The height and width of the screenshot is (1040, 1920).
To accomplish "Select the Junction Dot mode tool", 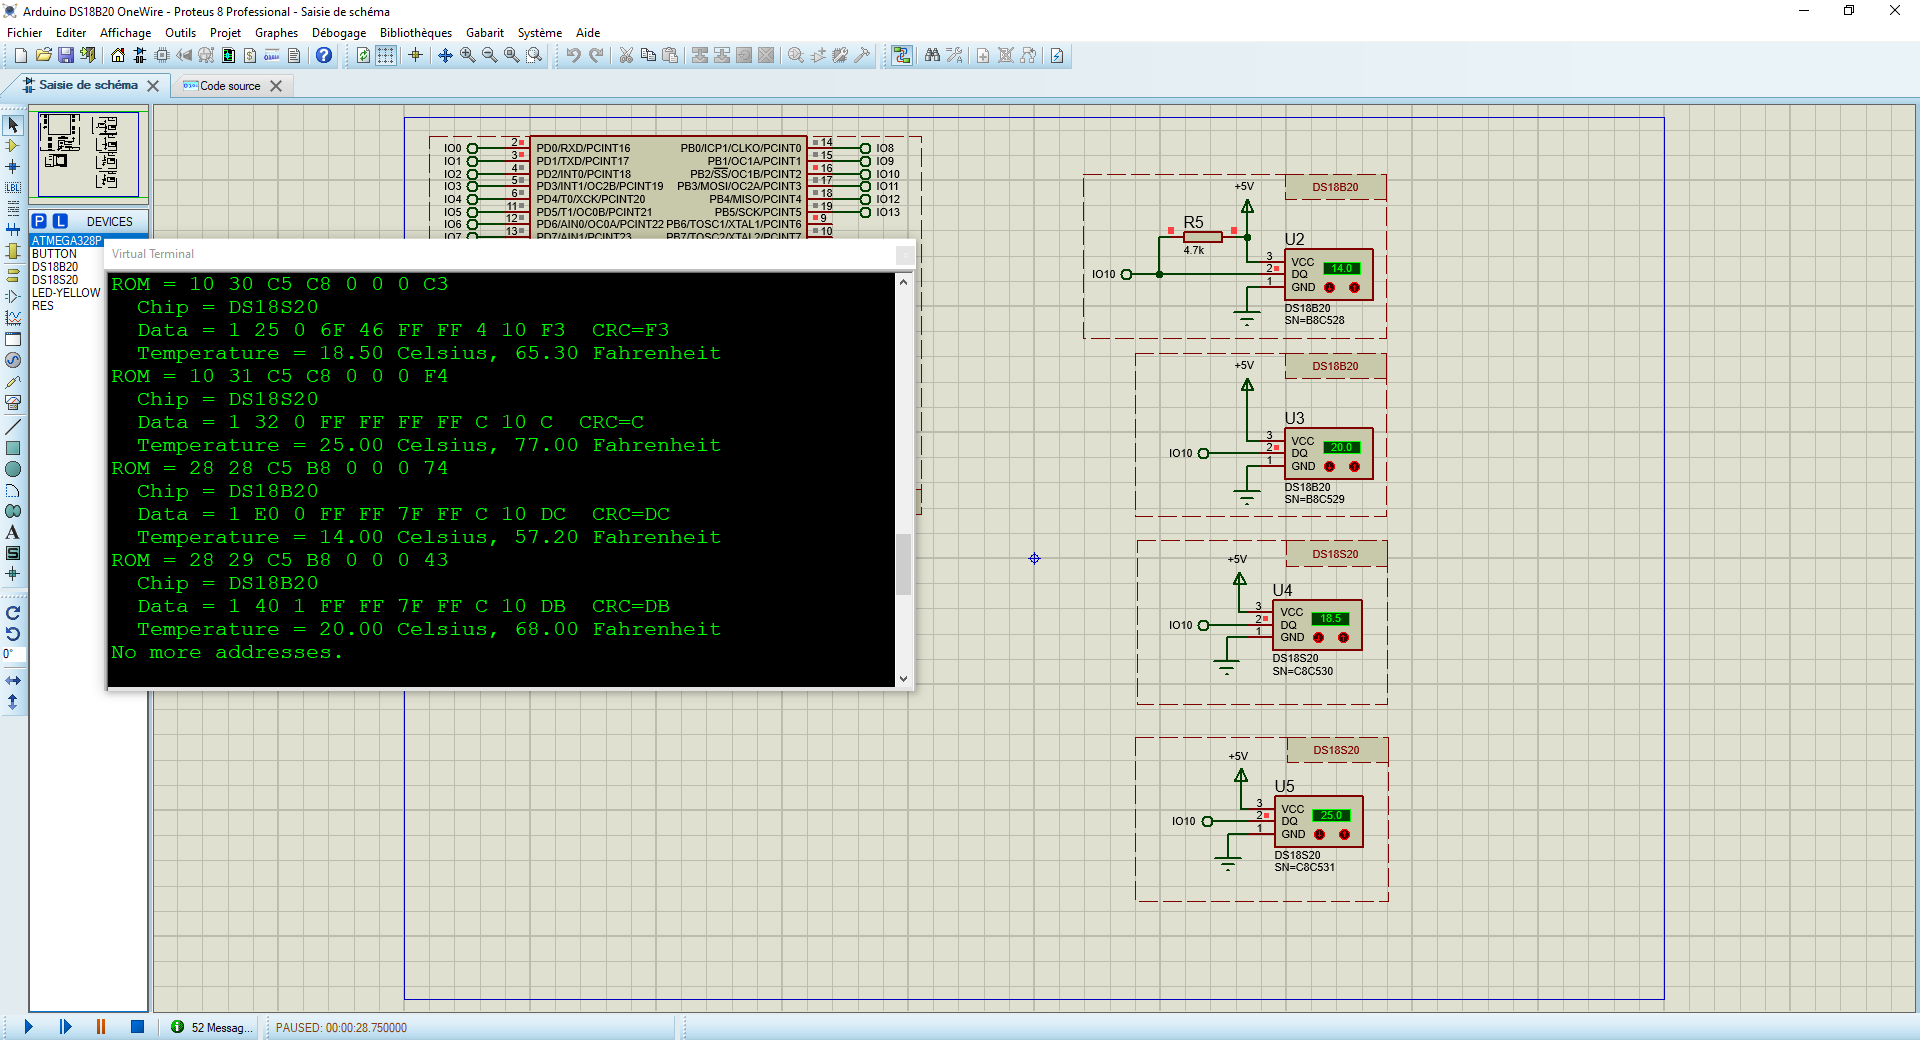I will point(13,167).
